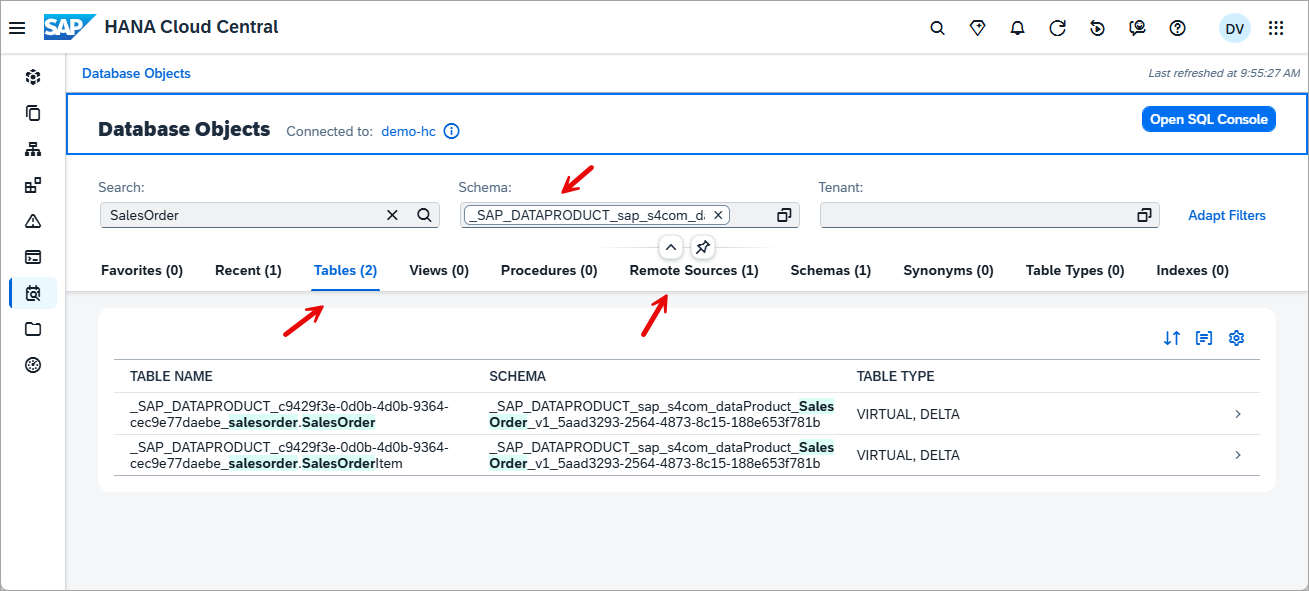Click the refresh icon in the header
The image size is (1309, 591).
click(1057, 28)
